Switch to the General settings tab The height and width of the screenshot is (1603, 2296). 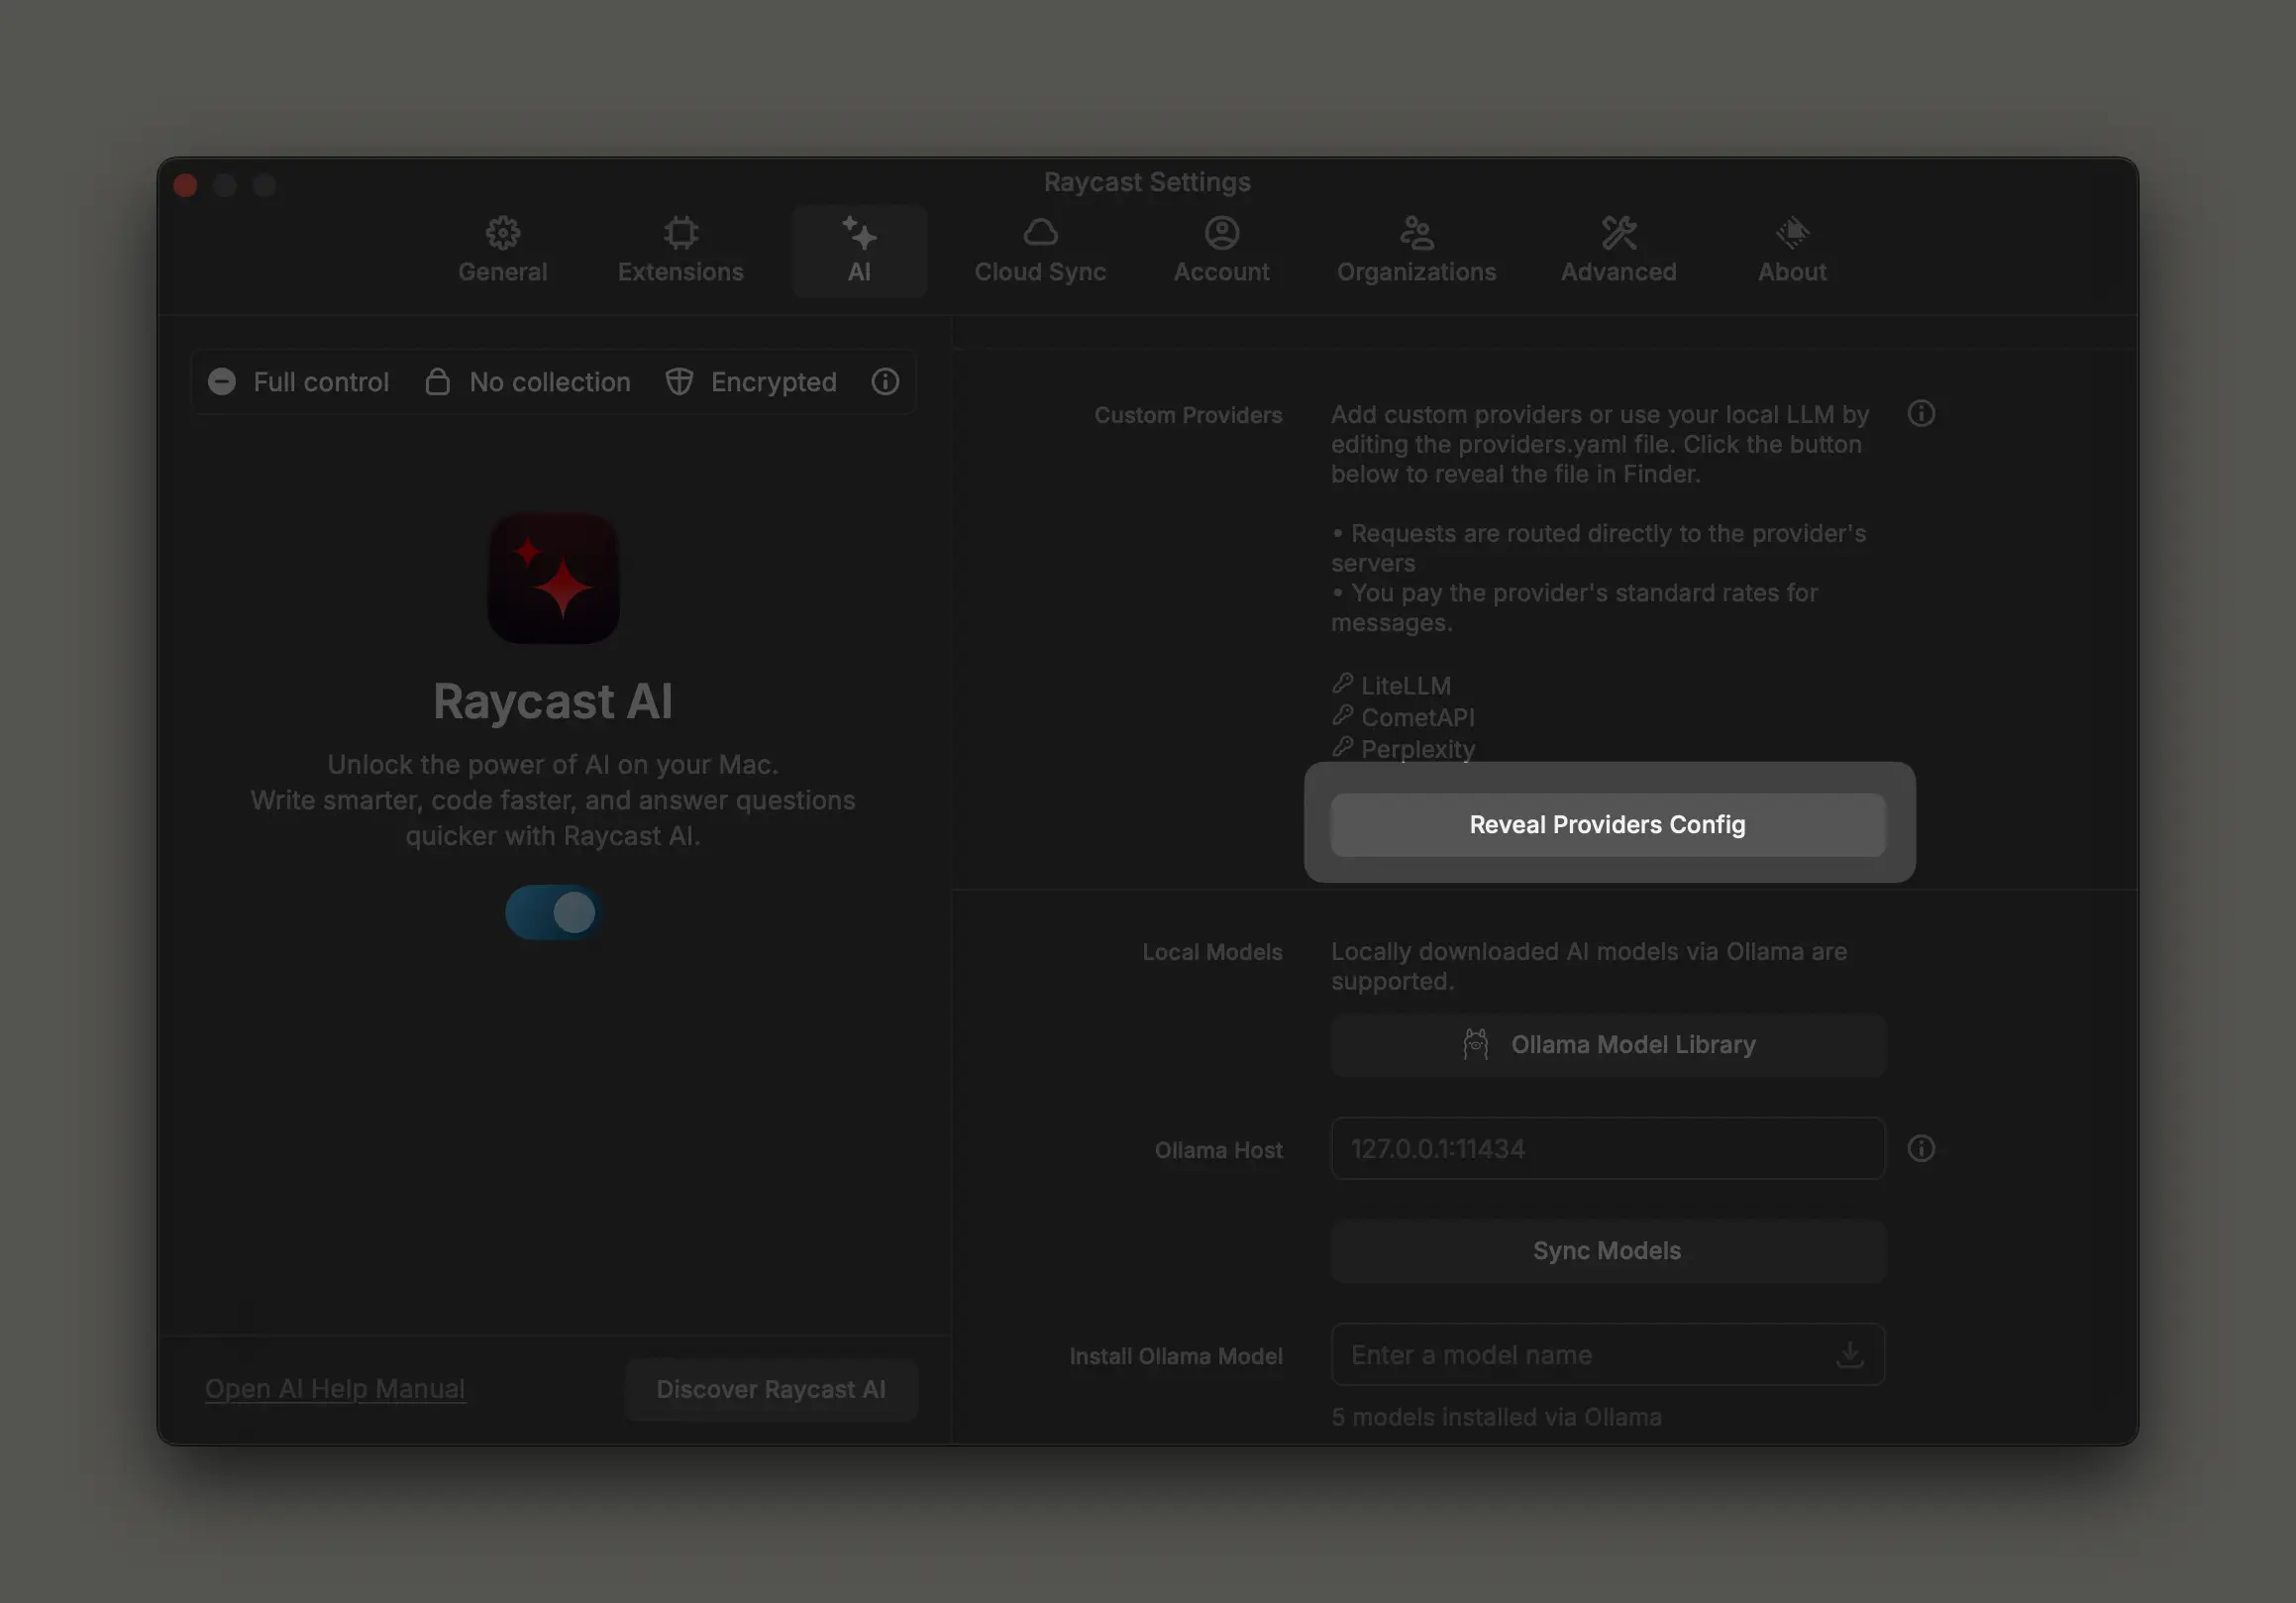click(502, 249)
